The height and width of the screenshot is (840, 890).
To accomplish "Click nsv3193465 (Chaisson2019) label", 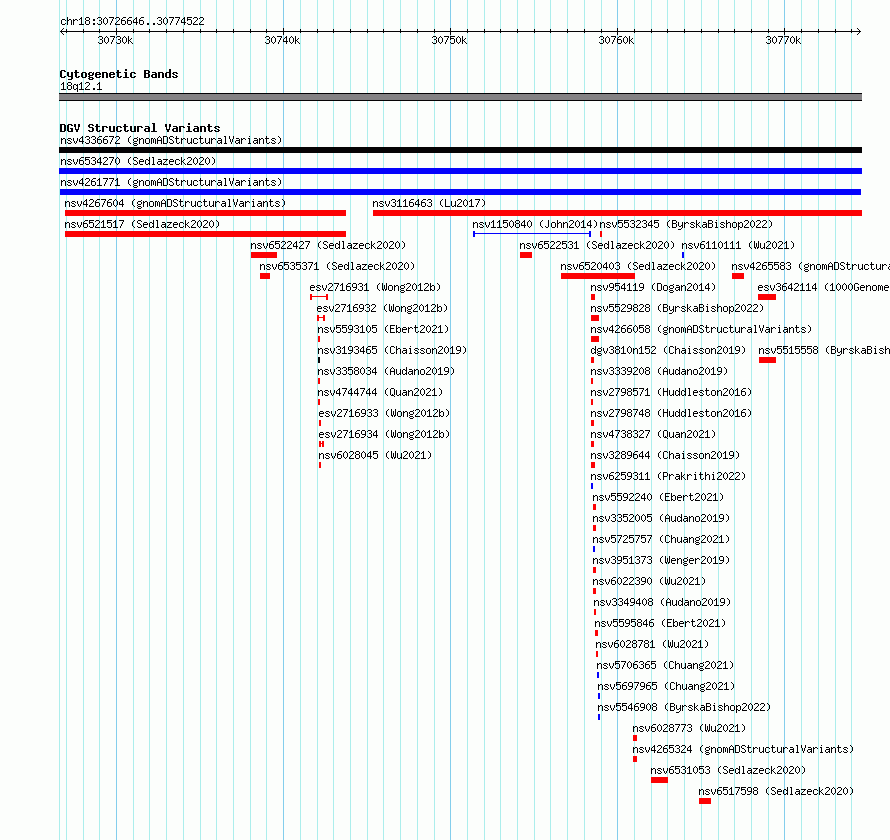I will (x=392, y=350).
